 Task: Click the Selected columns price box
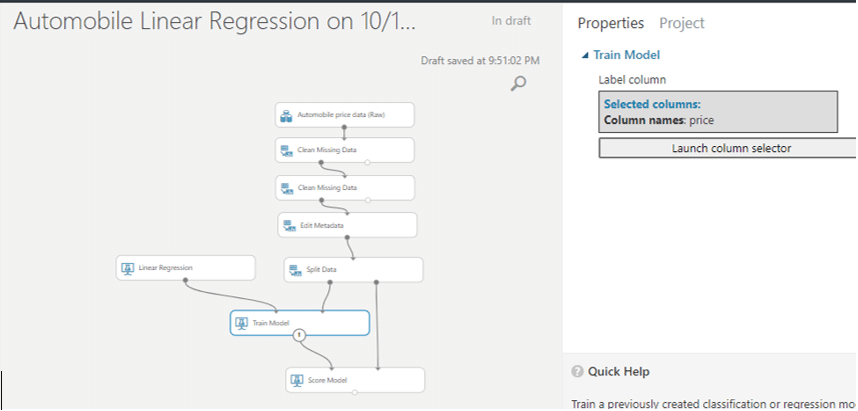719,112
